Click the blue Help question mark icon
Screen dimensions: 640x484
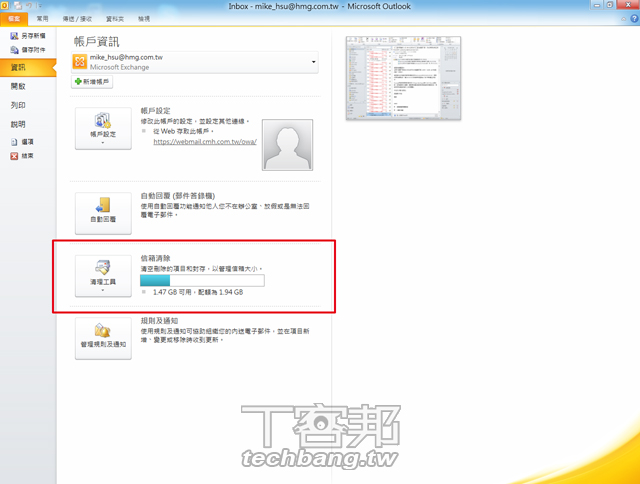pos(634,19)
